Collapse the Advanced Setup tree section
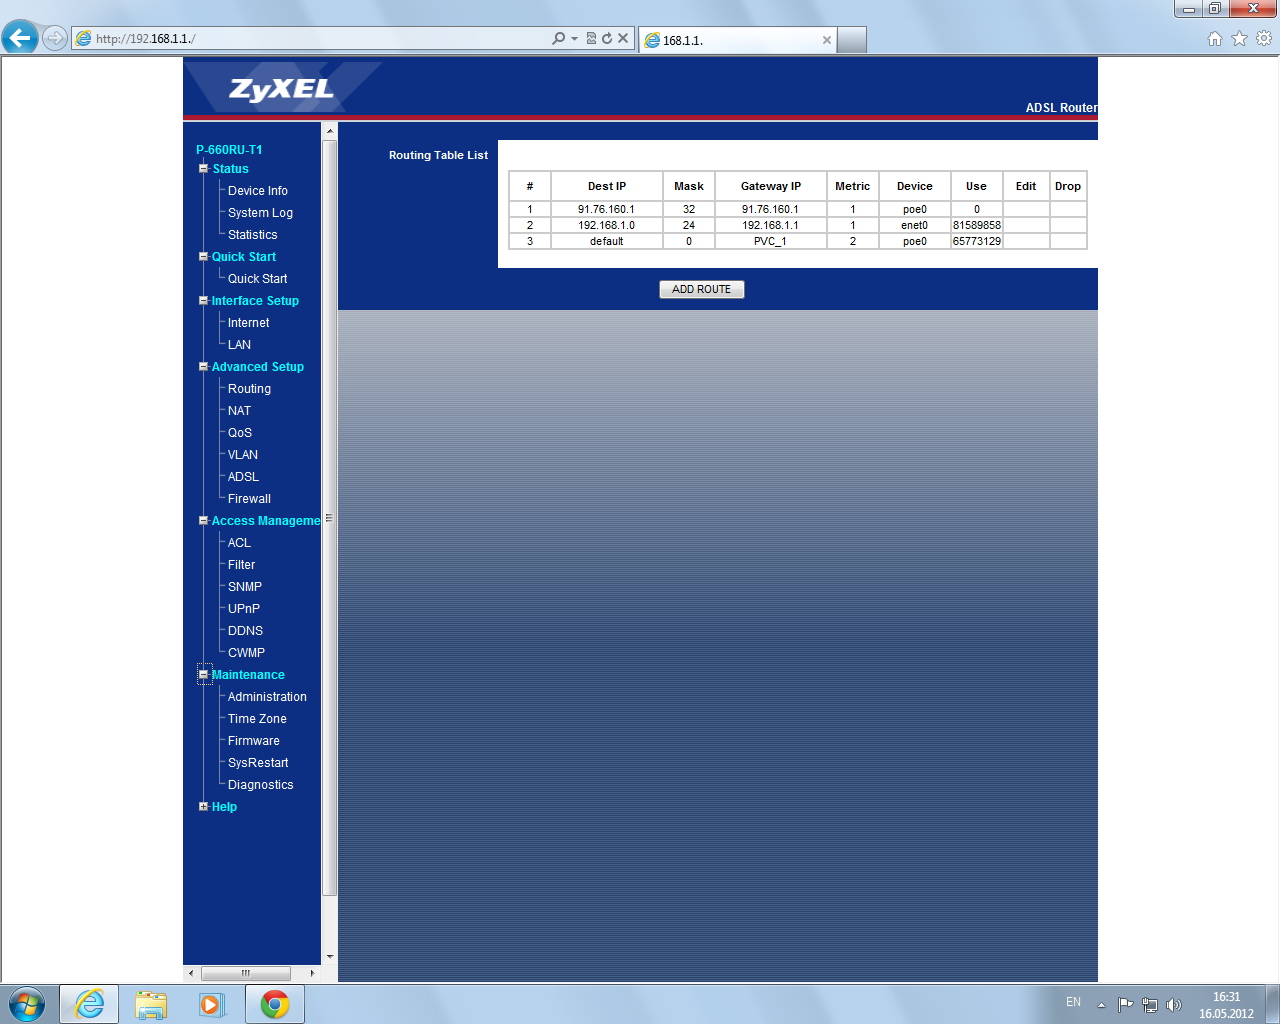Screen dimensions: 1280x1024 [x=203, y=367]
